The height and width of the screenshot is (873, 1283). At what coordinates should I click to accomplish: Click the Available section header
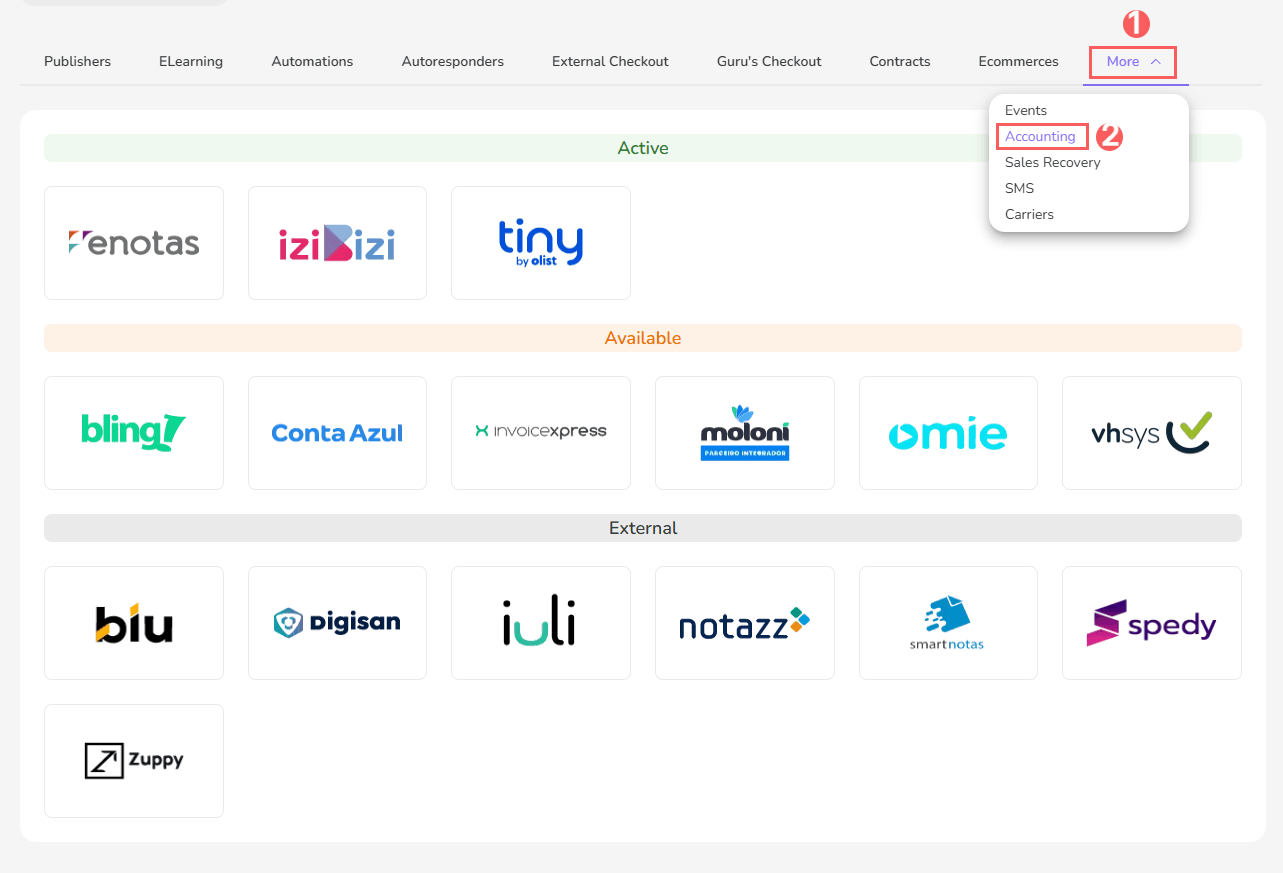pyautogui.click(x=643, y=338)
